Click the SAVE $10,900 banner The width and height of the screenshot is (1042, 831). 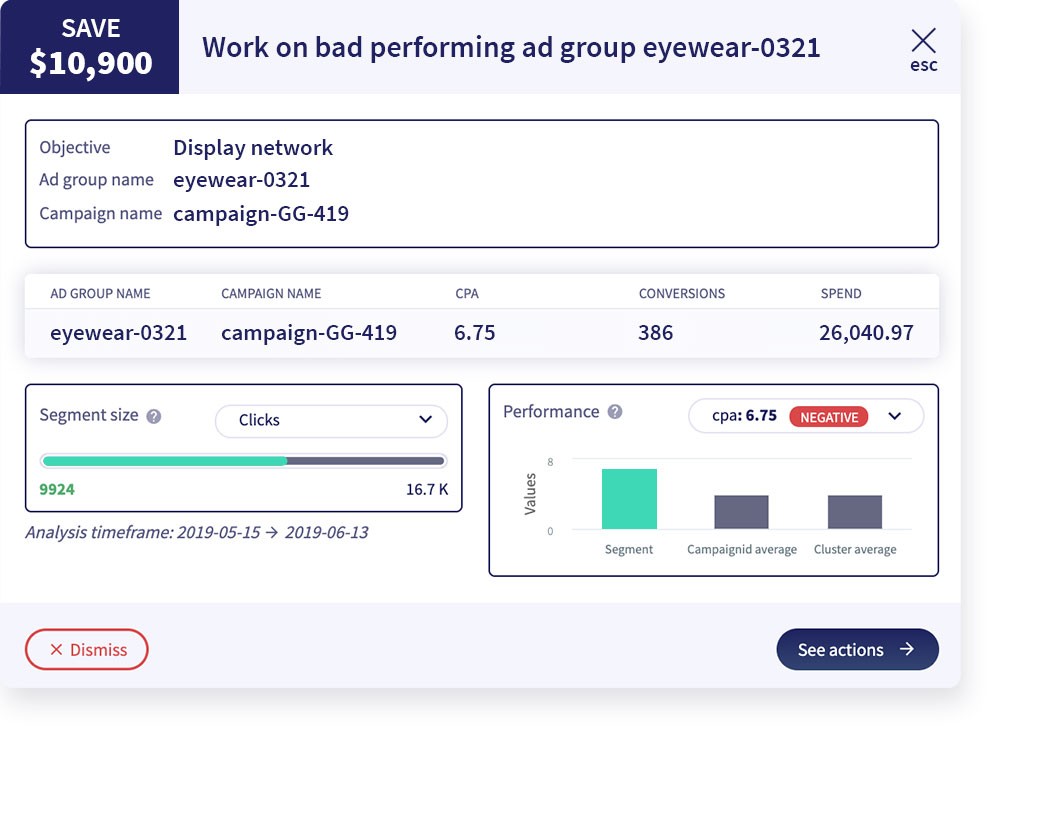[90, 47]
